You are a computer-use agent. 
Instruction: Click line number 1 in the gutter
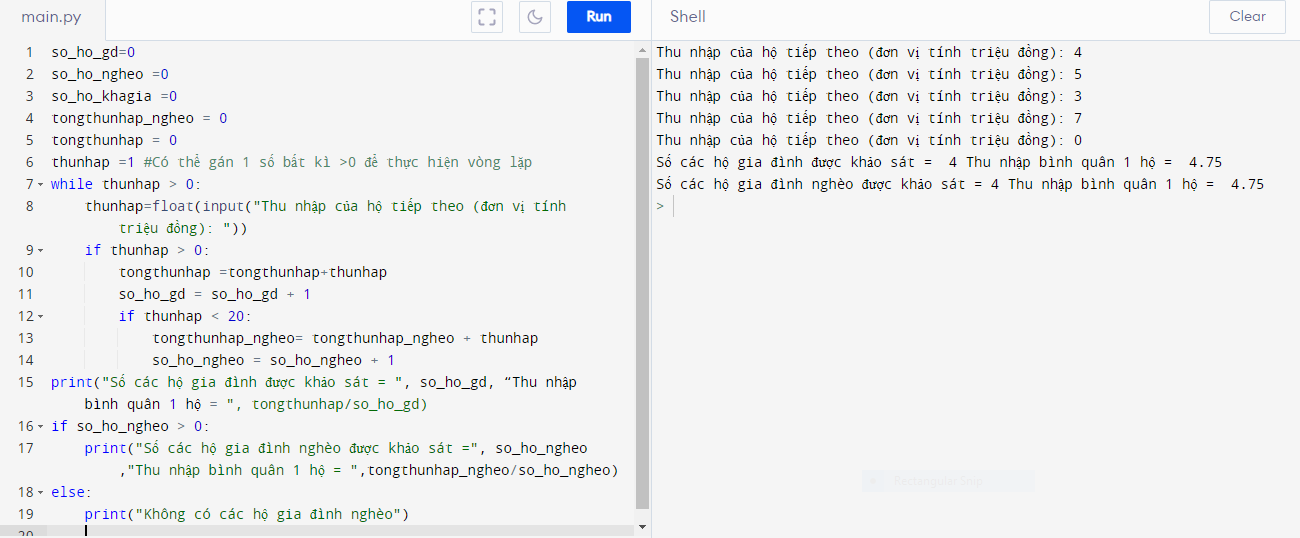tap(29, 52)
